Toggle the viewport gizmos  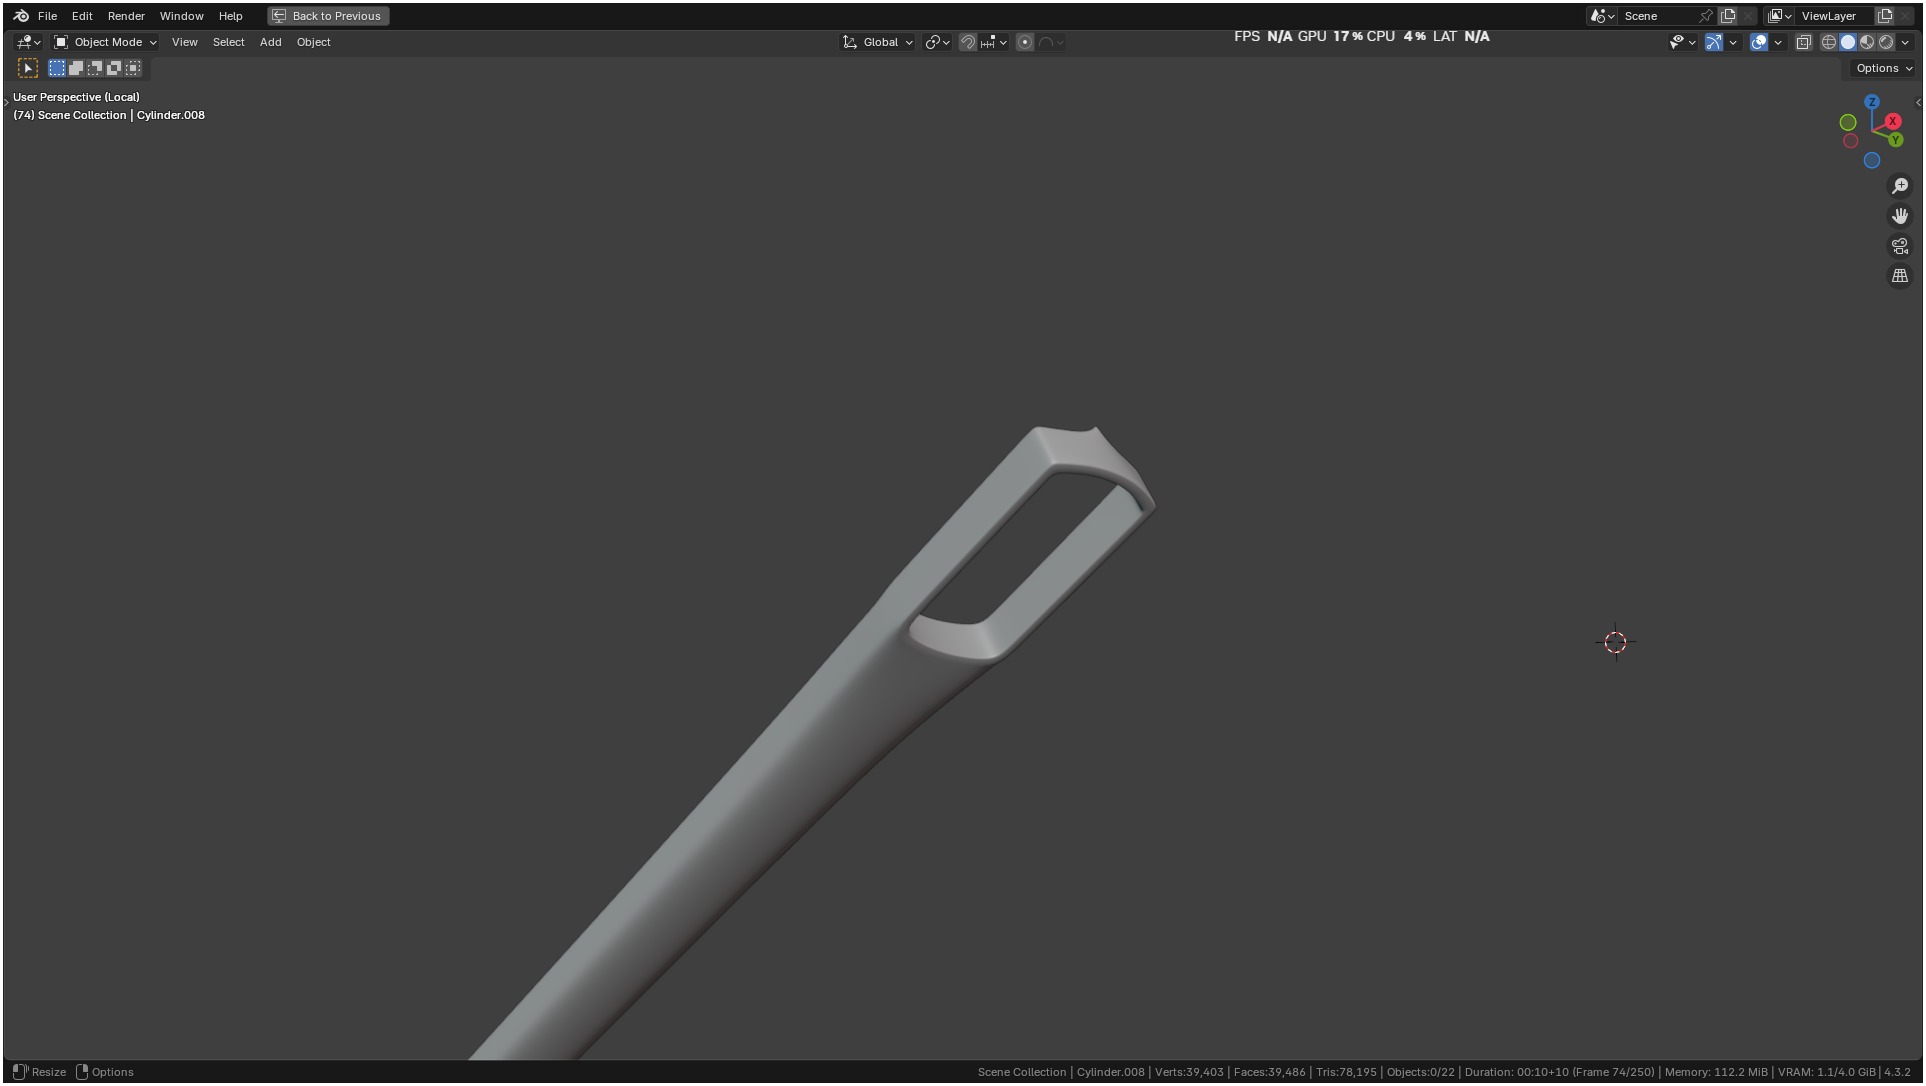(x=1713, y=42)
